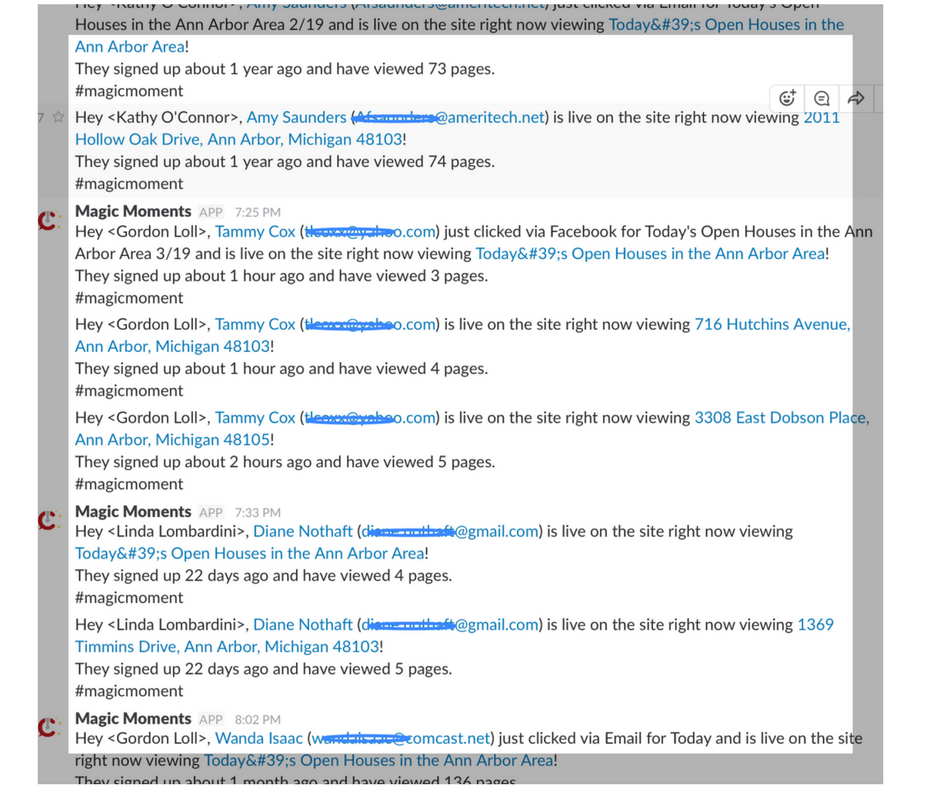Click #magicmoment below the 73 pages line
Screen dimensions: 940x788
pos(129,91)
